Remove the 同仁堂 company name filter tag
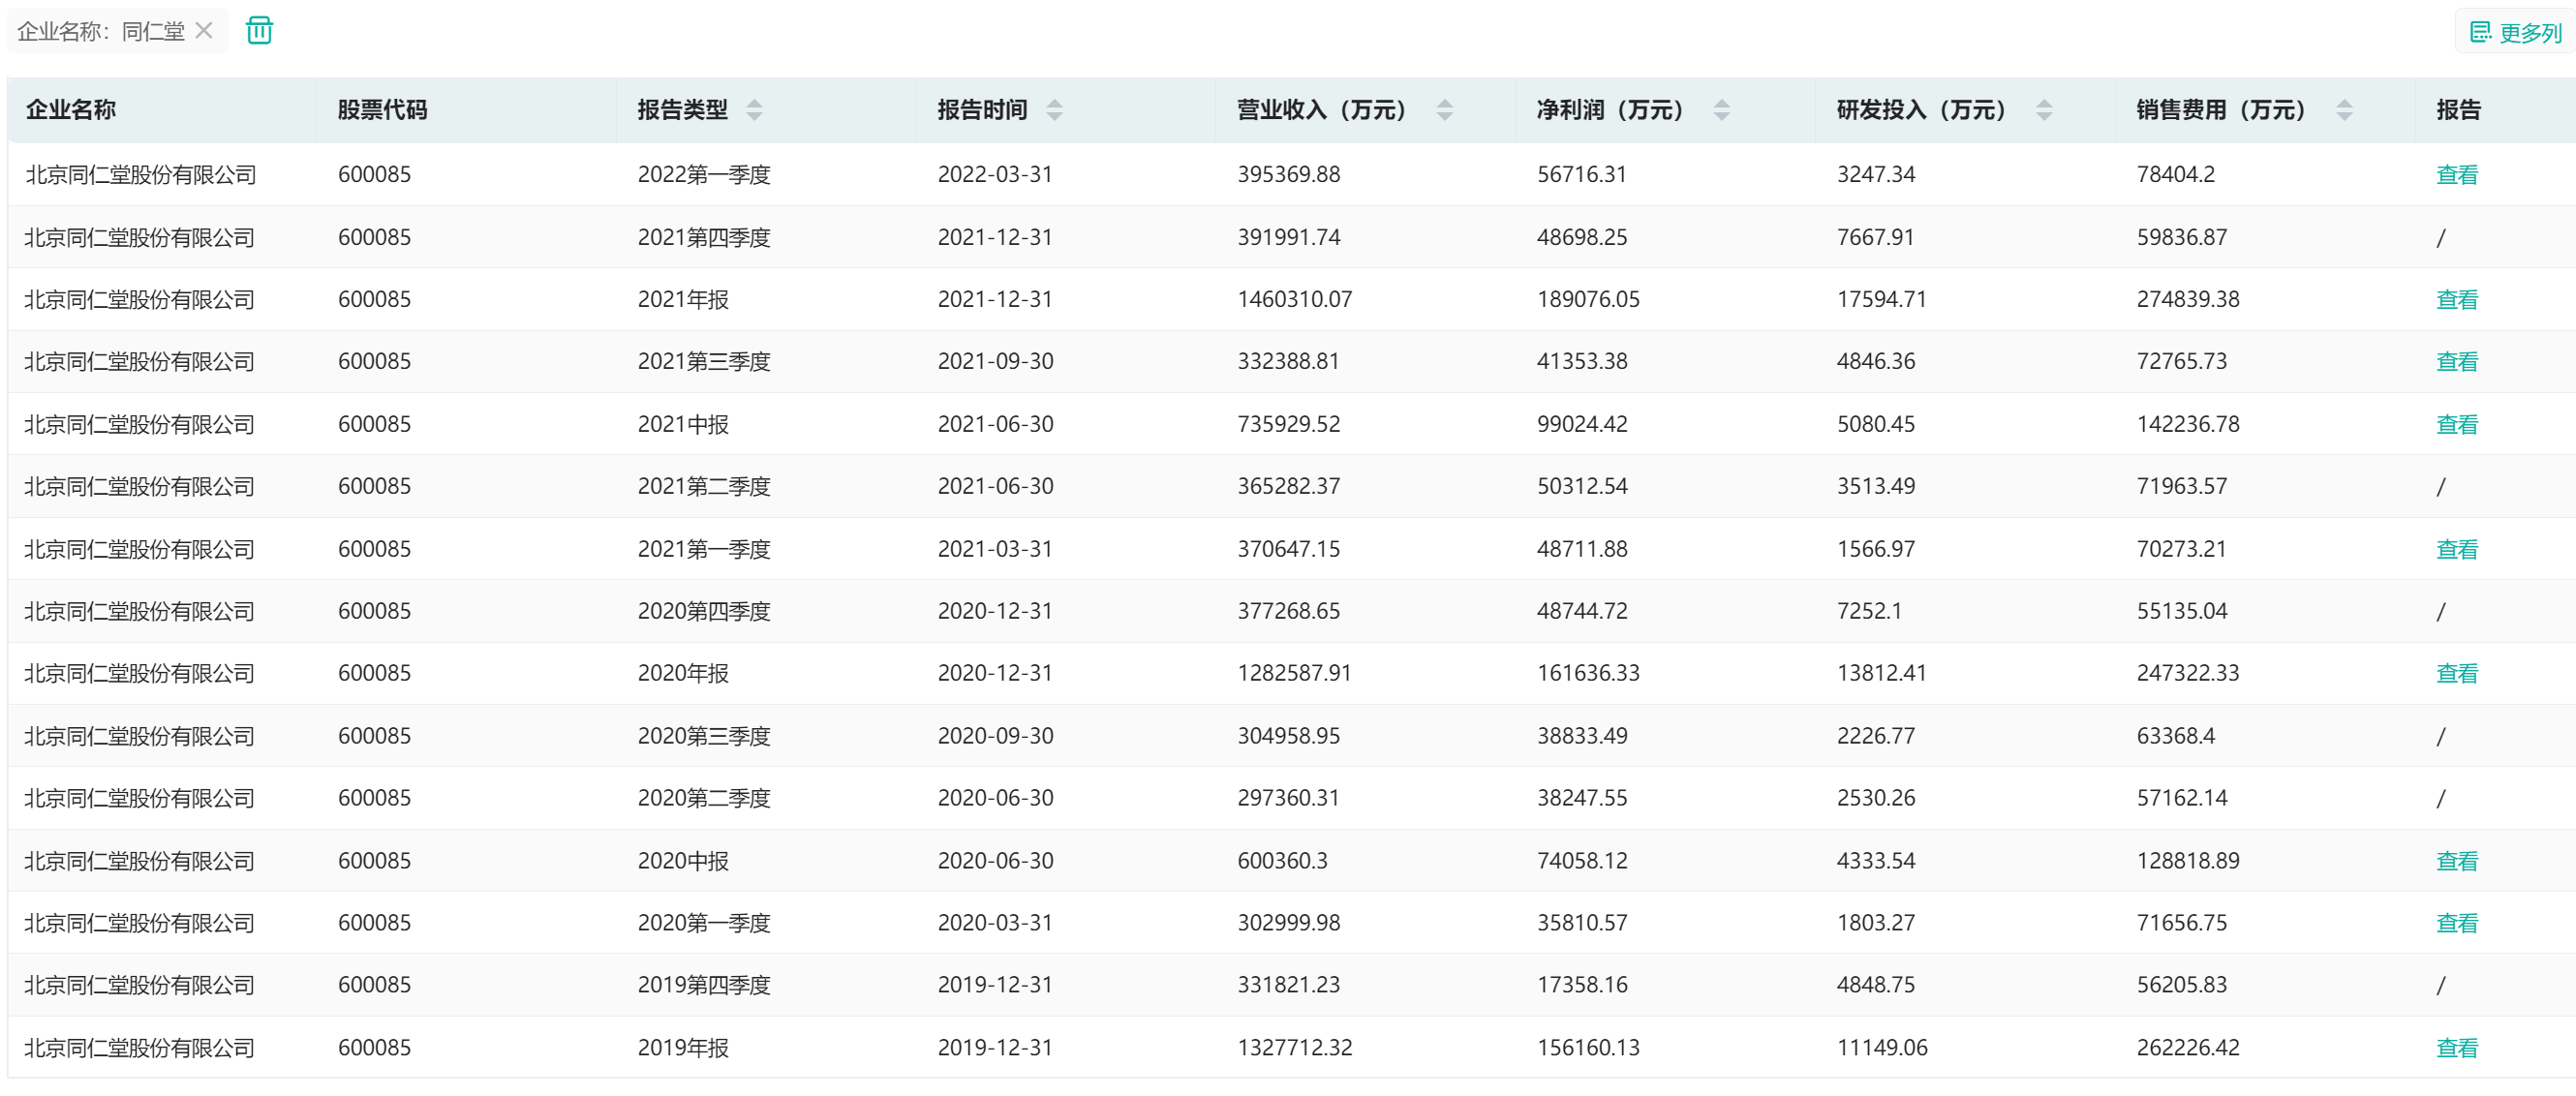Viewport: 2576px width, 1096px height. click(204, 31)
